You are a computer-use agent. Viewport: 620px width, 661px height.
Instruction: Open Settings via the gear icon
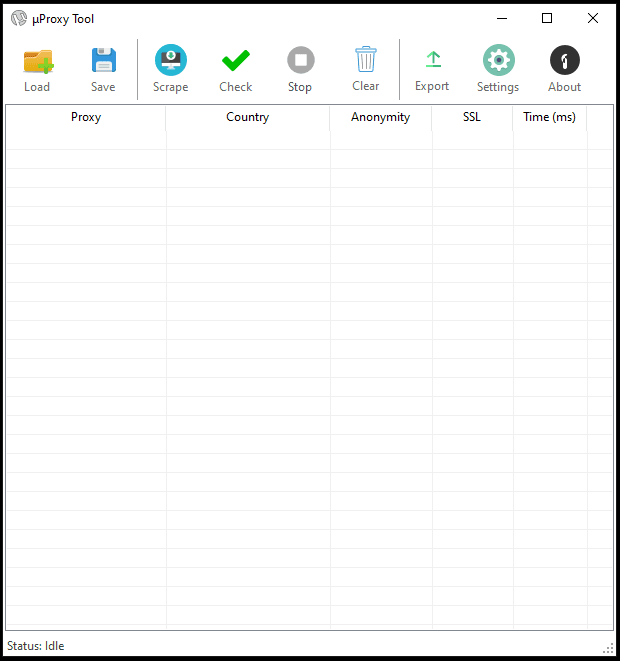tap(499, 60)
